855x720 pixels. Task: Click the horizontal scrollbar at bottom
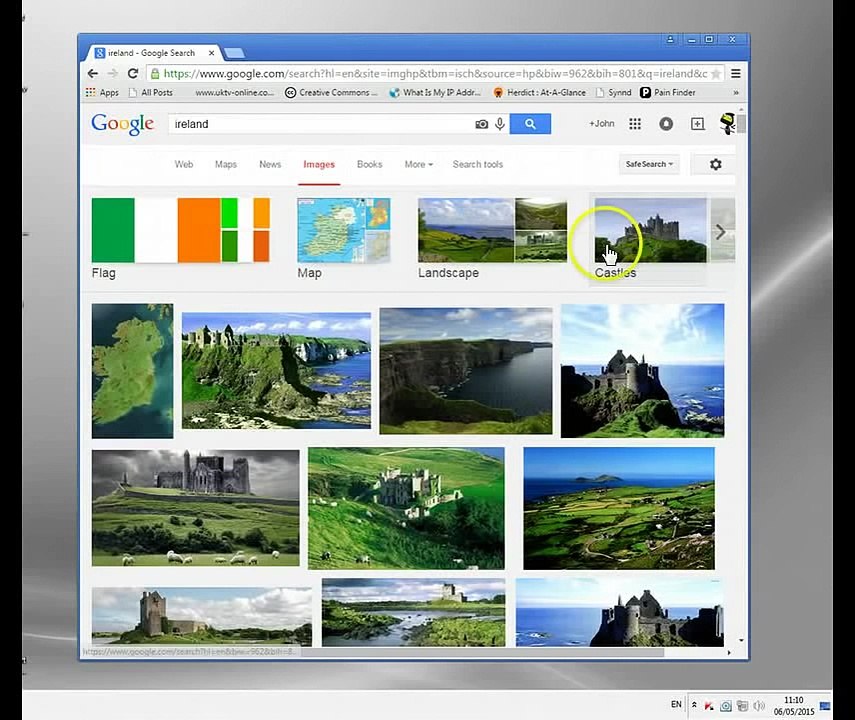tap(483, 652)
